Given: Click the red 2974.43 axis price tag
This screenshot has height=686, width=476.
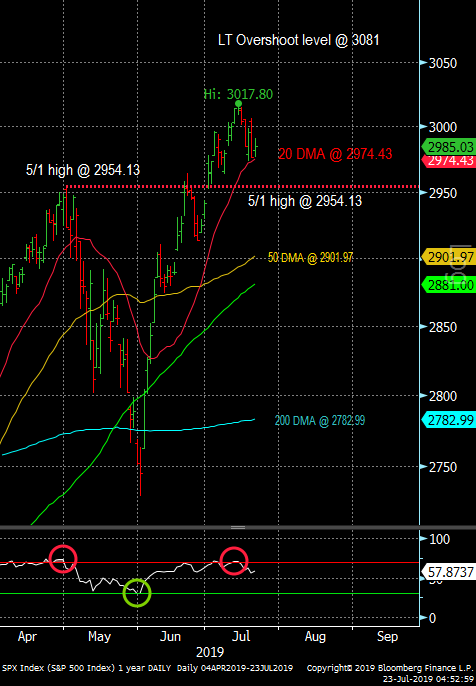Looking at the screenshot, I should [448, 160].
